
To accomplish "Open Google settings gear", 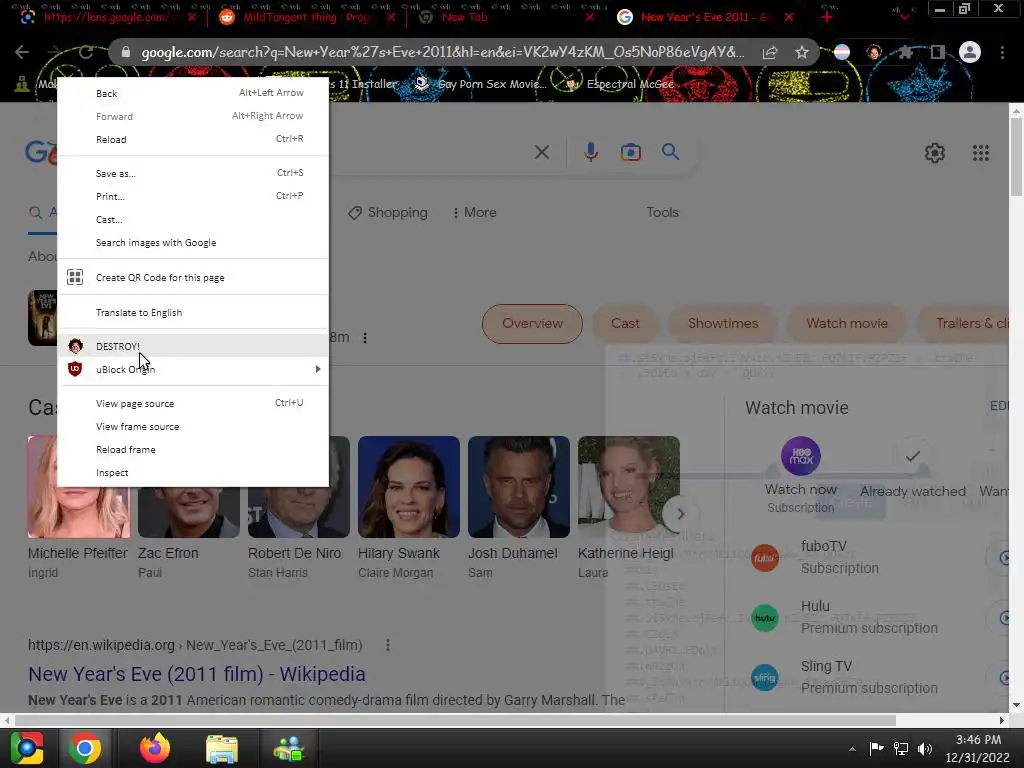I will tap(935, 153).
